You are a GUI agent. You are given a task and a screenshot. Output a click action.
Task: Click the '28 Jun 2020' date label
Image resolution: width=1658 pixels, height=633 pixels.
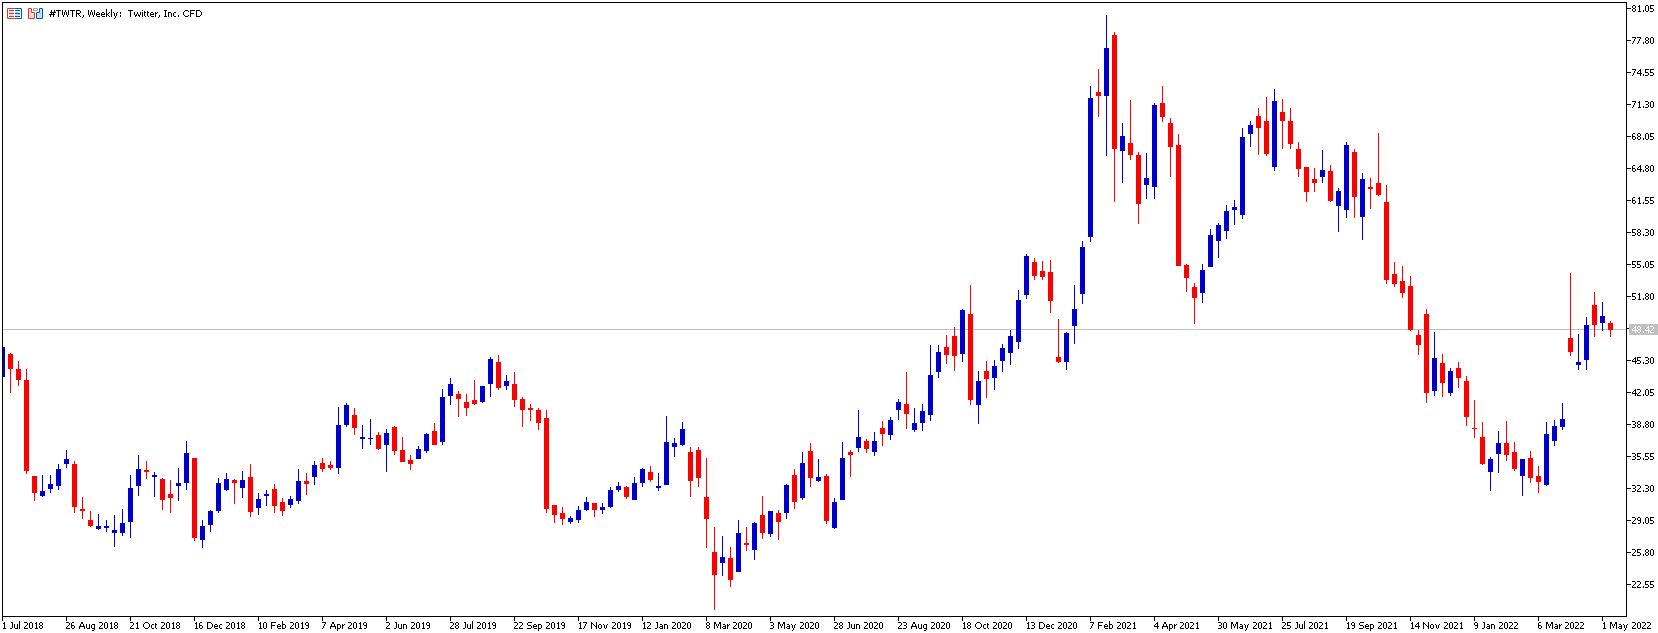[858, 626]
